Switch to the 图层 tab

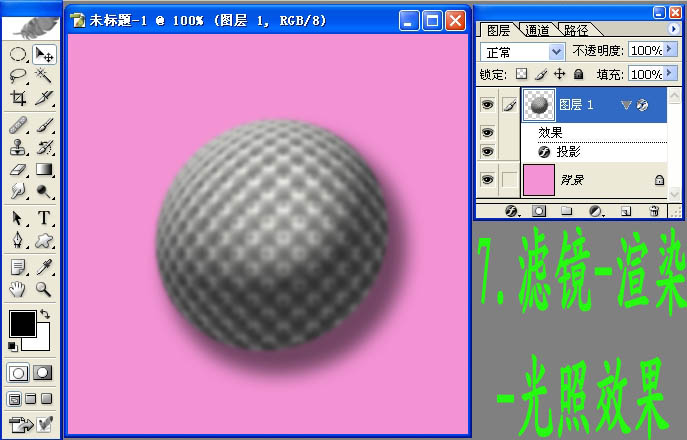click(x=498, y=30)
